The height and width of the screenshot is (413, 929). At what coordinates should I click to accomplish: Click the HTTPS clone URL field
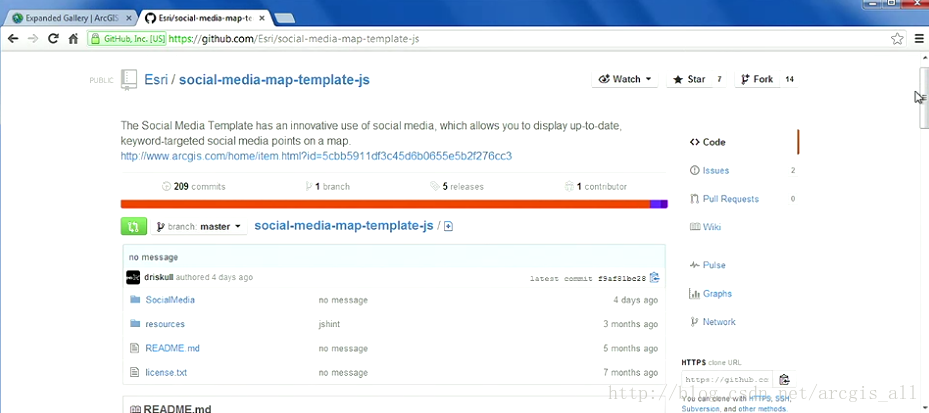pyautogui.click(x=727, y=380)
